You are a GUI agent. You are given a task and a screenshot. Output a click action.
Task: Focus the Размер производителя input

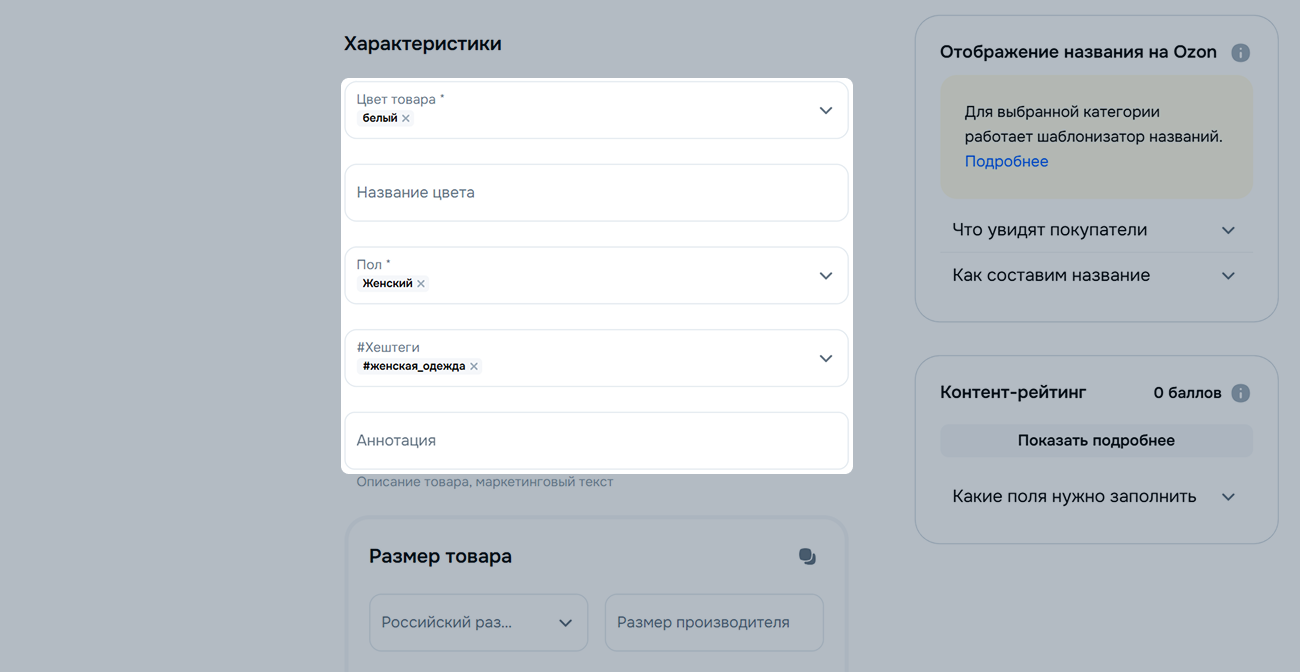pos(714,622)
